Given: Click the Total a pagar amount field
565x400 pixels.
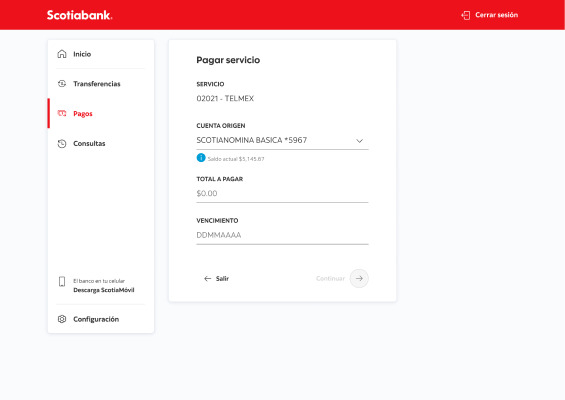Looking at the screenshot, I should (282, 194).
